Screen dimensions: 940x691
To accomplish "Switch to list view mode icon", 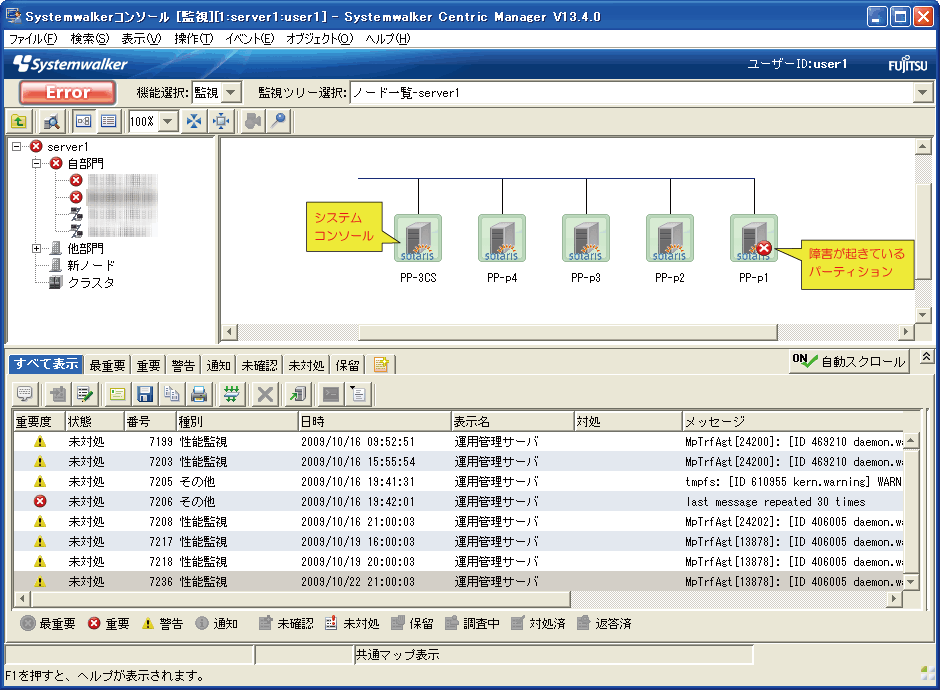I will click(x=108, y=121).
